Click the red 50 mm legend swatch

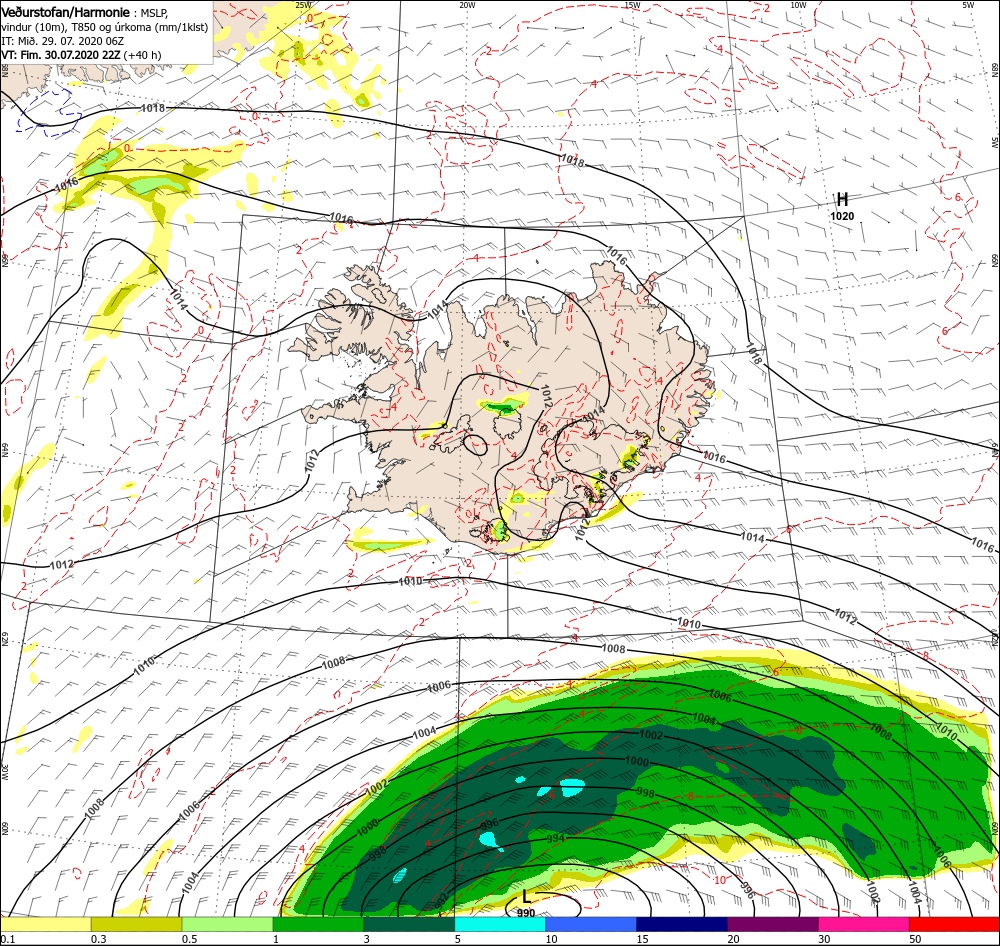pyautogui.click(x=954, y=924)
